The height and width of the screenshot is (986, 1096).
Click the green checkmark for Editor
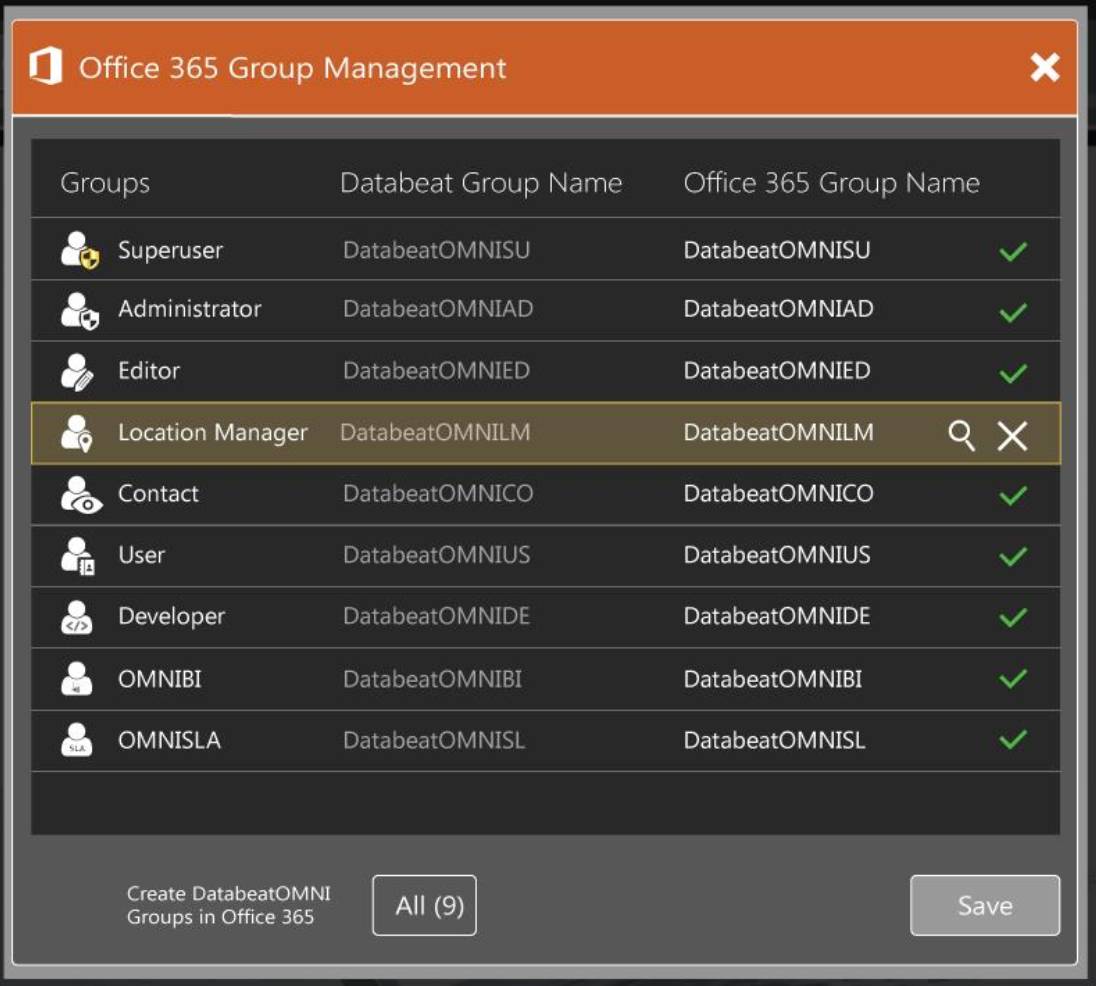click(x=1013, y=373)
